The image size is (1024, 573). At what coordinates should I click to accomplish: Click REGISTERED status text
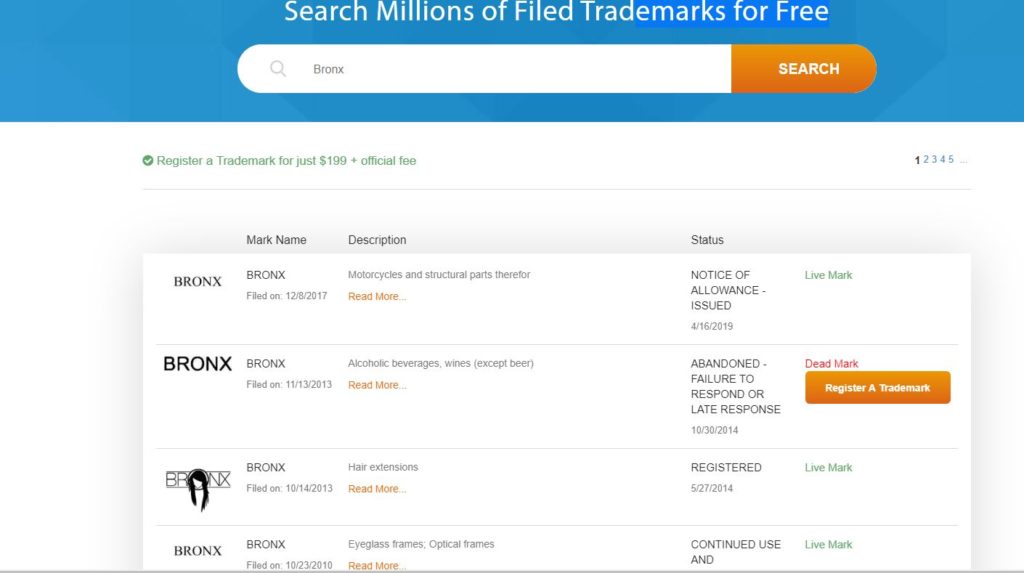726,467
